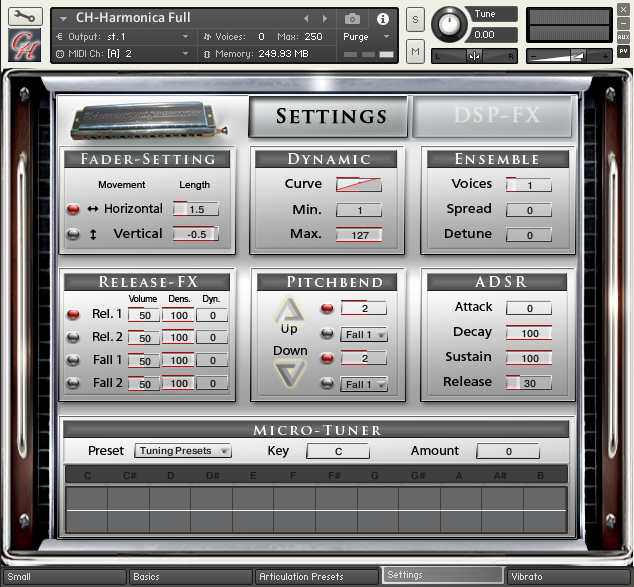Click the Micro-Tuner Amount field
Viewport: 634px width, 587px height.
pos(508,451)
